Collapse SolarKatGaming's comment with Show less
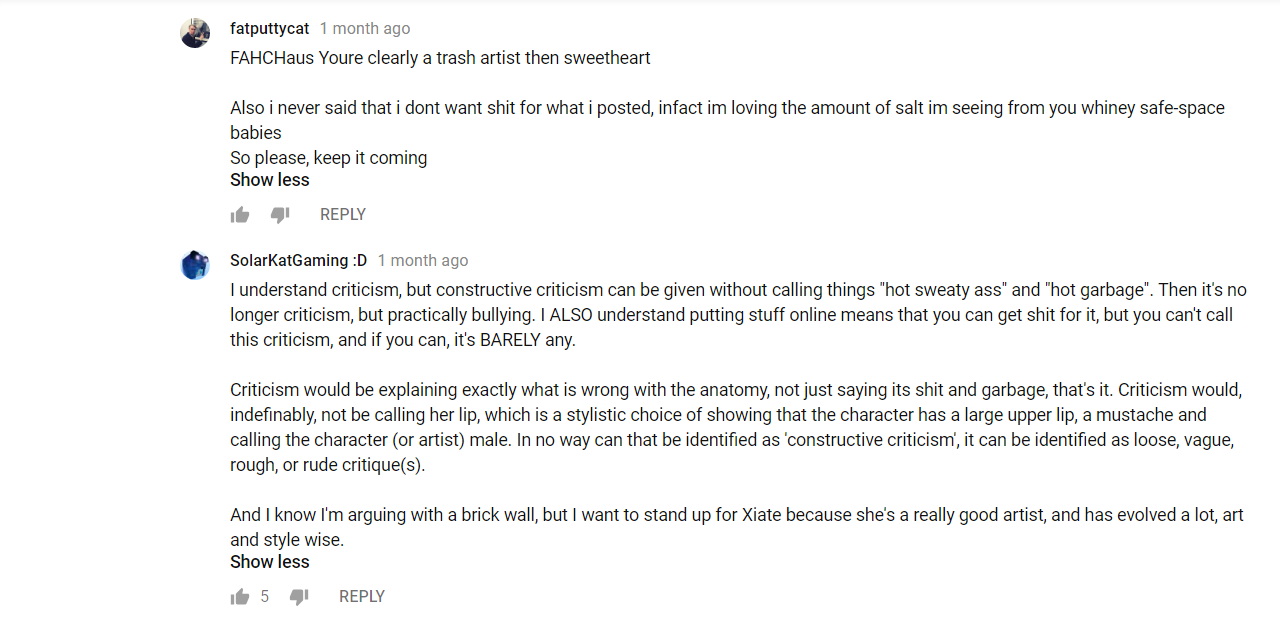 [270, 562]
